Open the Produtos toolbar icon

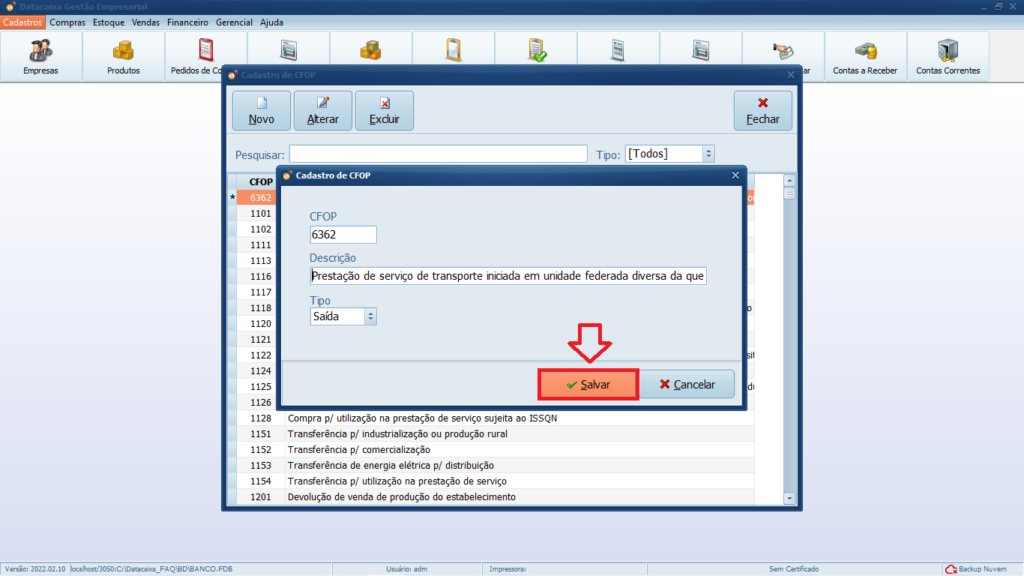[x=123, y=56]
